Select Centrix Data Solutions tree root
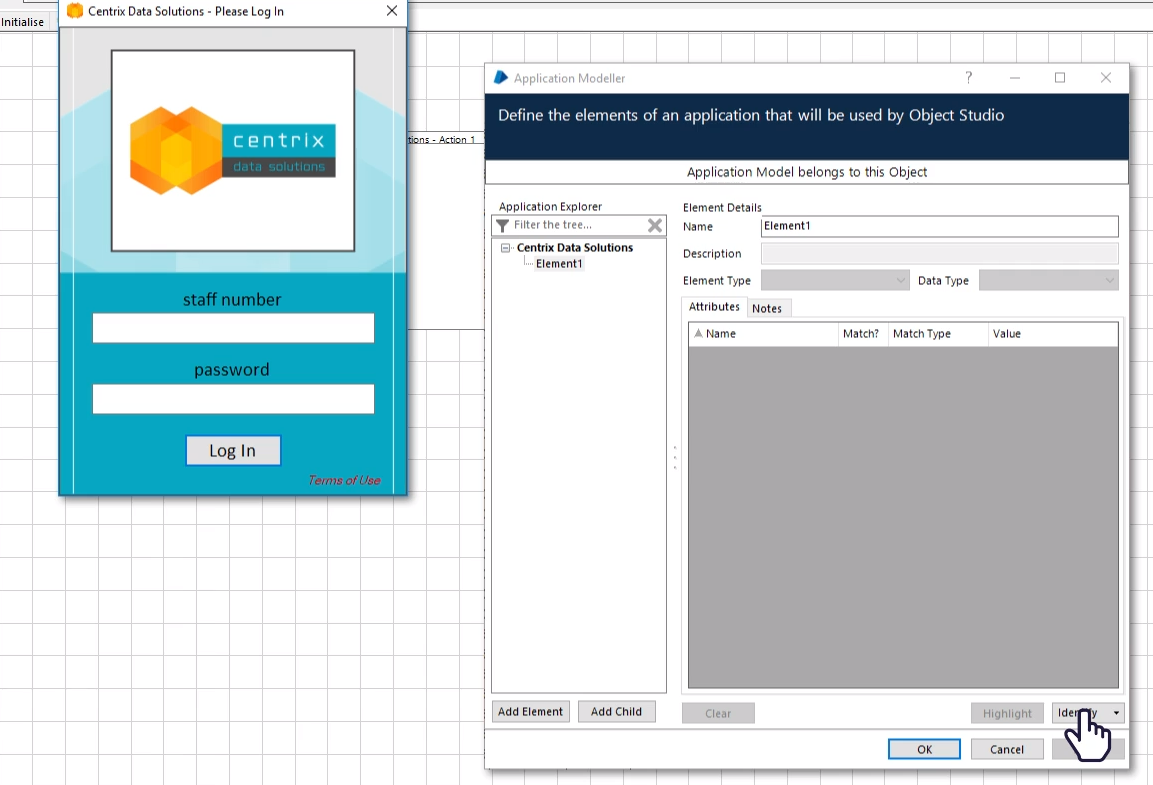 tap(574, 247)
